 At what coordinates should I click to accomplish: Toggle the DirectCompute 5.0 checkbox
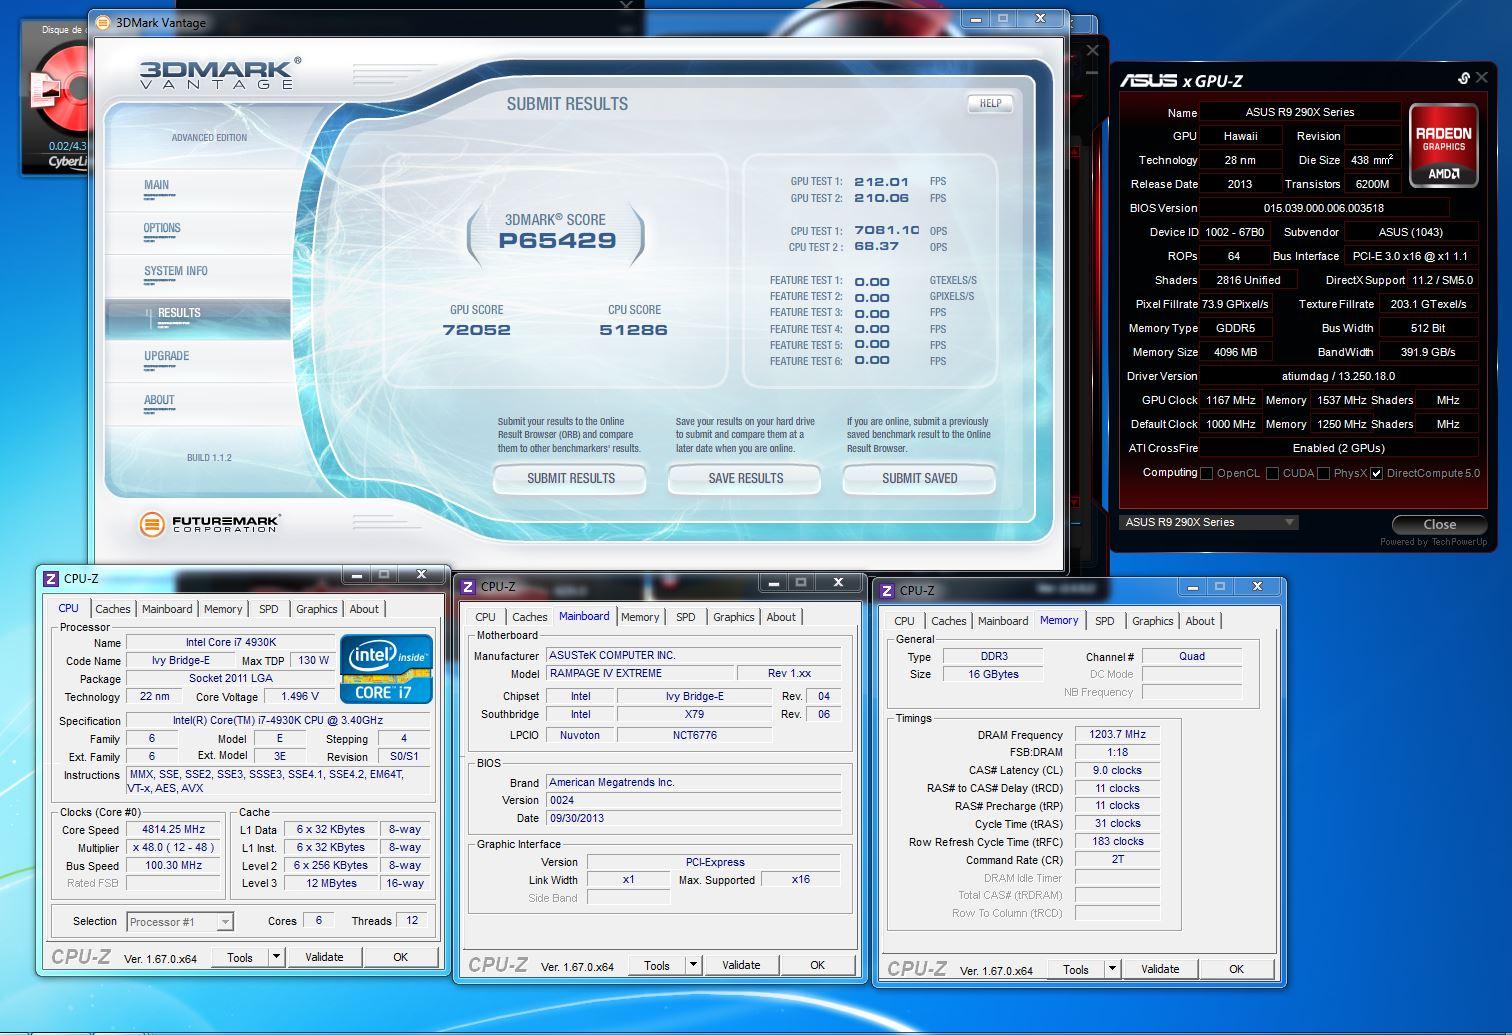1377,473
